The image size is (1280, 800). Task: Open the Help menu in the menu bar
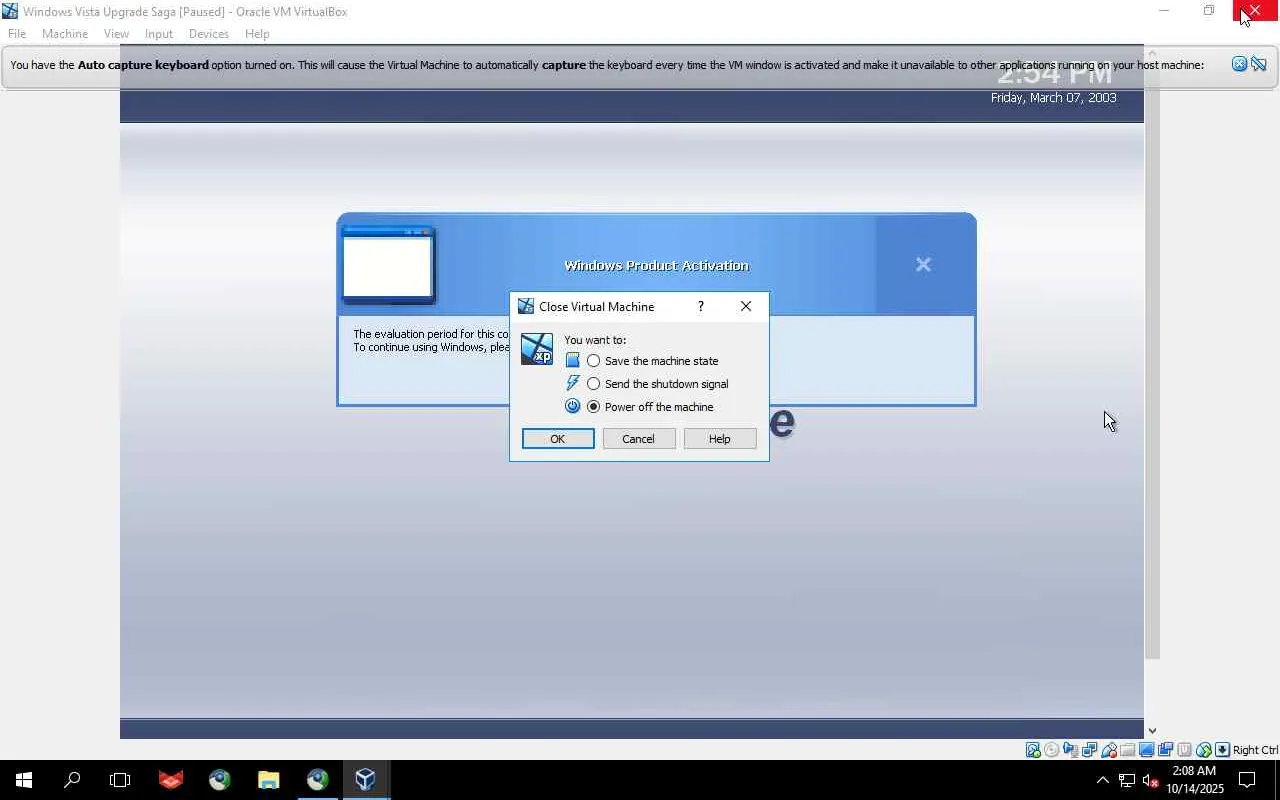coord(257,33)
